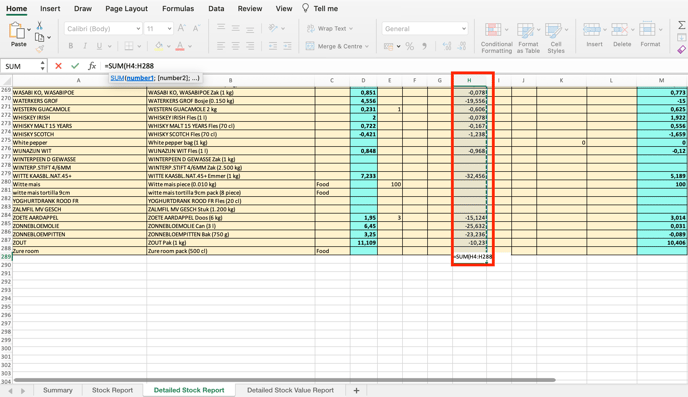
Task: Cut selection with the scissors icon
Action: pyautogui.click(x=39, y=25)
